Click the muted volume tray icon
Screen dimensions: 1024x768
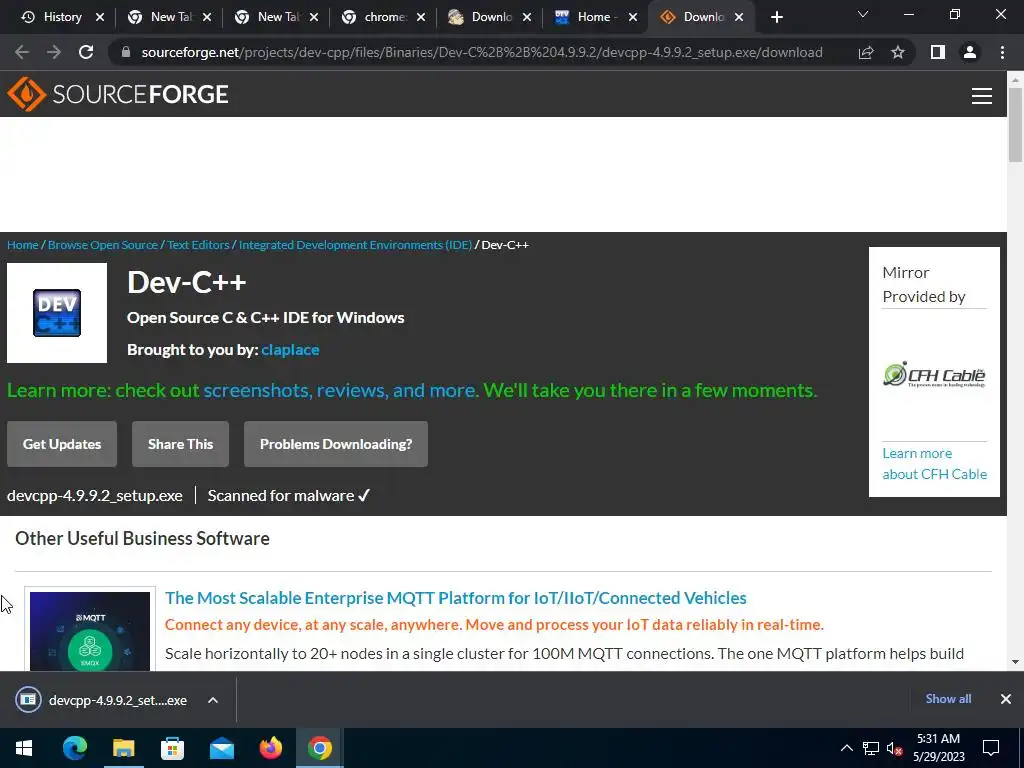tap(894, 748)
